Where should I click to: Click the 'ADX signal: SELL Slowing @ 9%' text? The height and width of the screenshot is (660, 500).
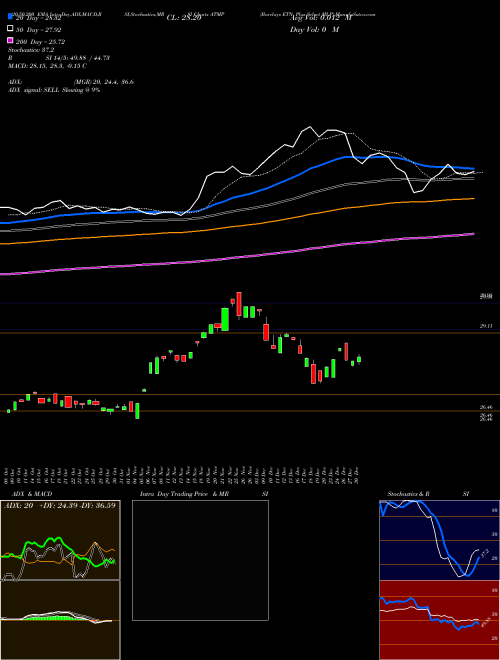click(54, 90)
